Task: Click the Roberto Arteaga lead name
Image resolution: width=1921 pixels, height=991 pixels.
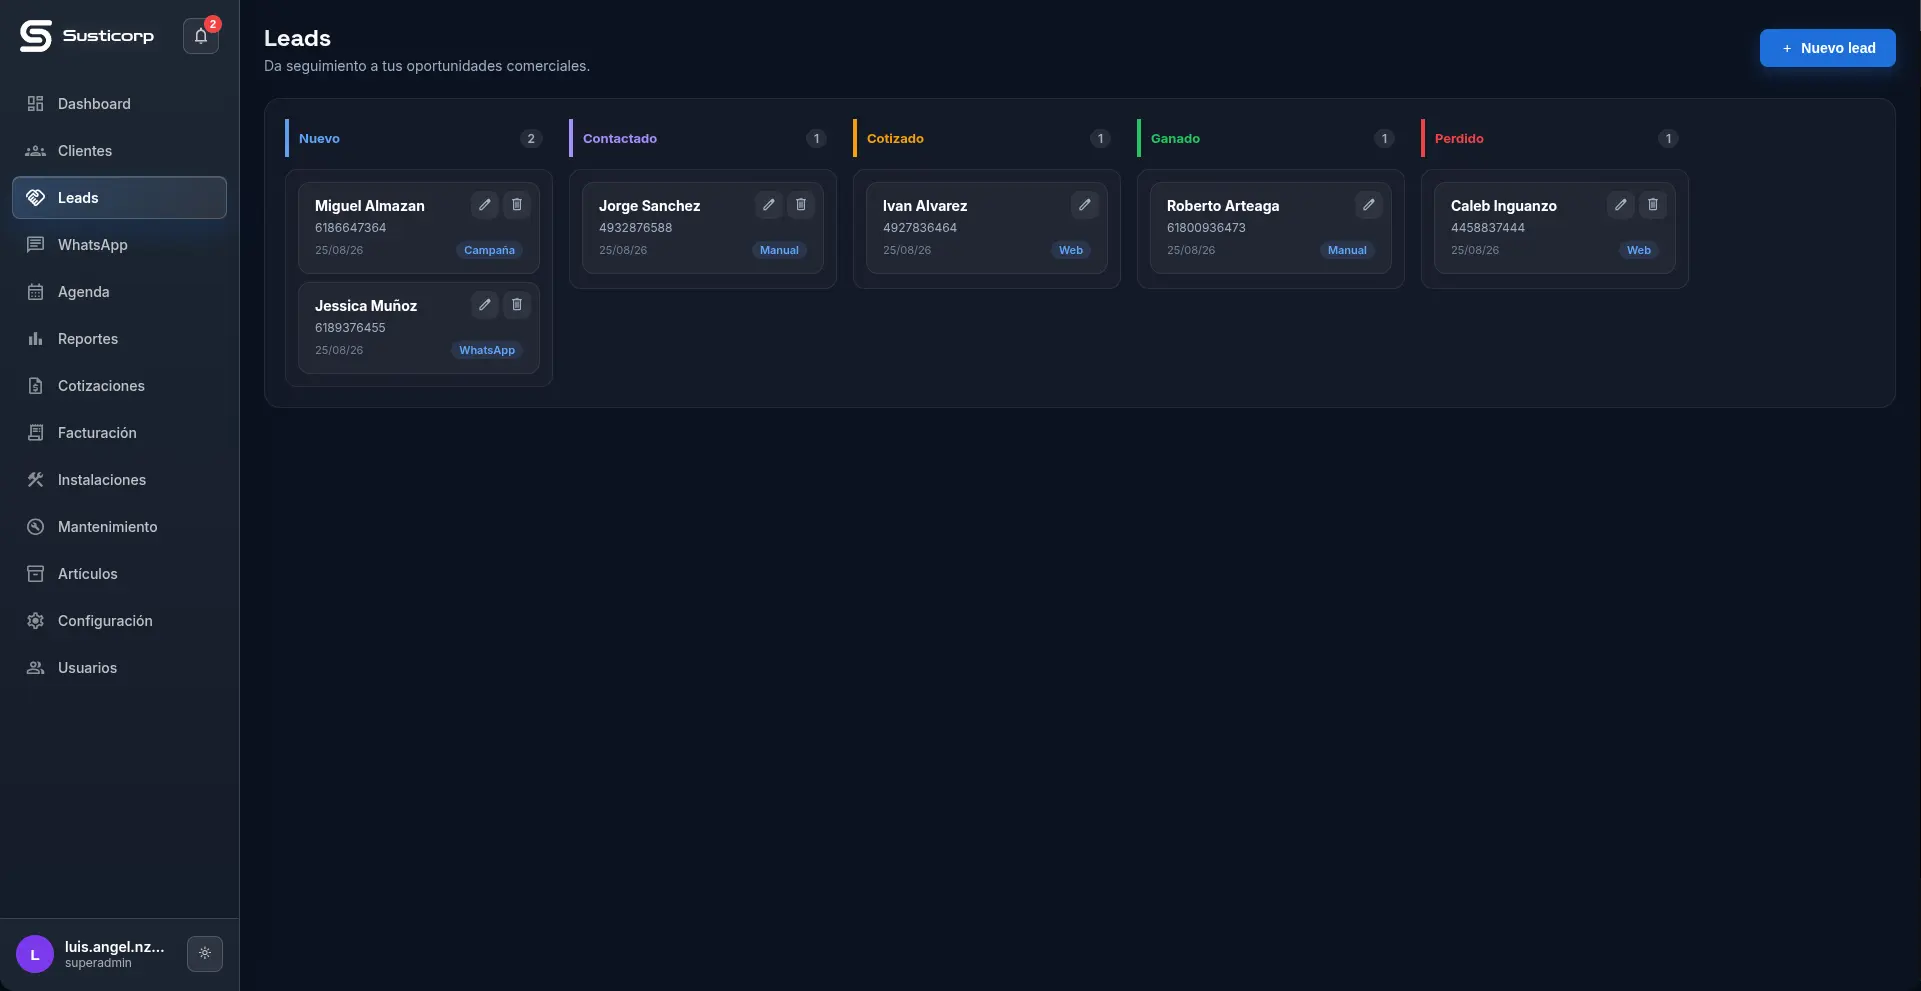Action: [1223, 206]
